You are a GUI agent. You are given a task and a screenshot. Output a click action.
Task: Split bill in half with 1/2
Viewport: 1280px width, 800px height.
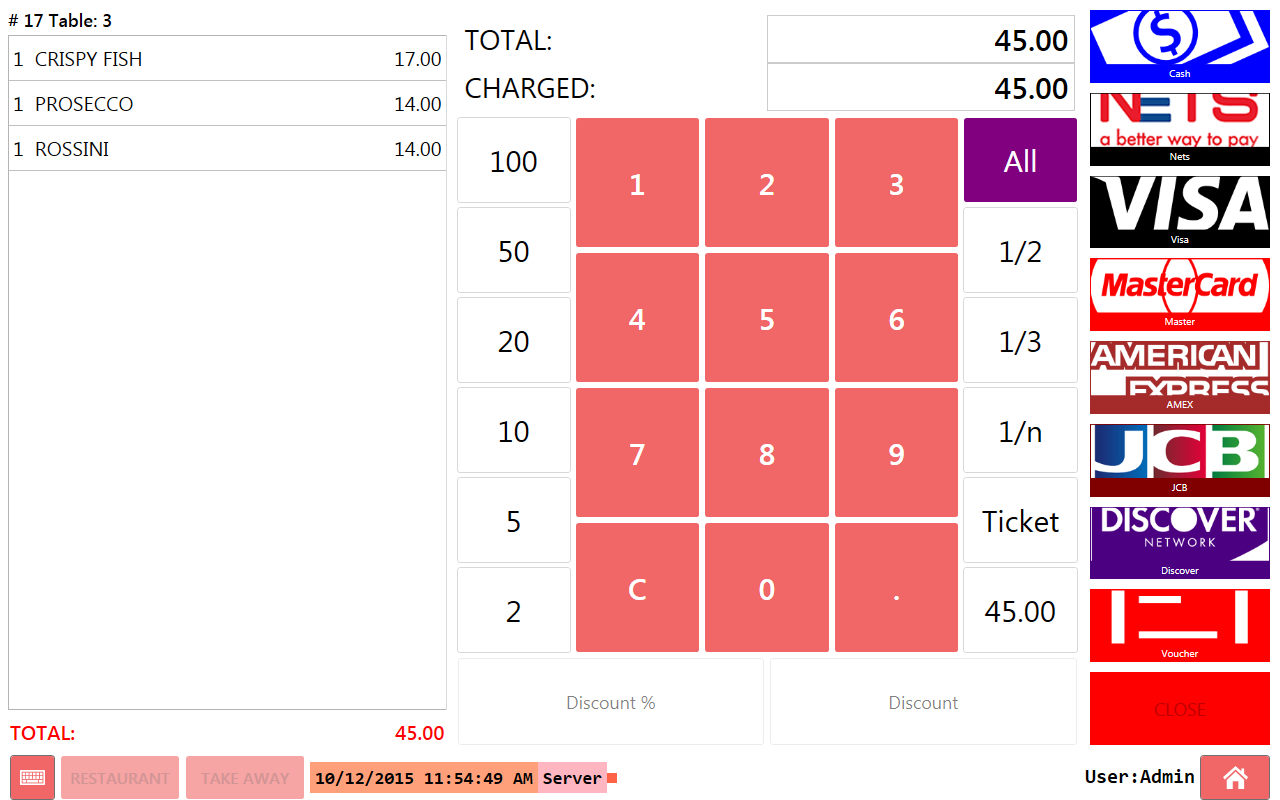click(1020, 251)
